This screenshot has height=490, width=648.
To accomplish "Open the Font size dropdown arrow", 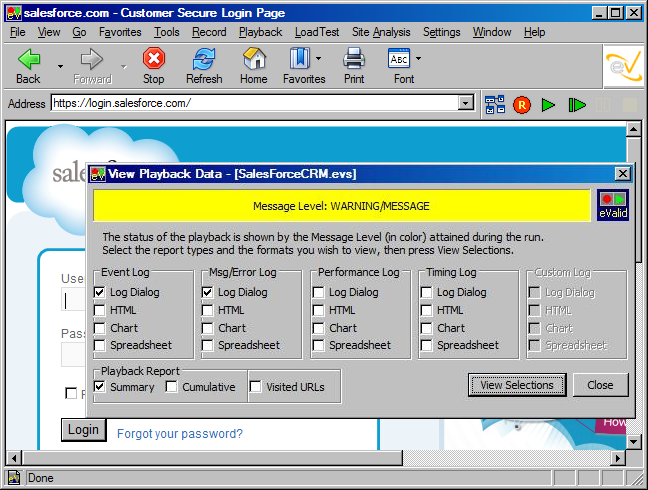I will [418, 59].
